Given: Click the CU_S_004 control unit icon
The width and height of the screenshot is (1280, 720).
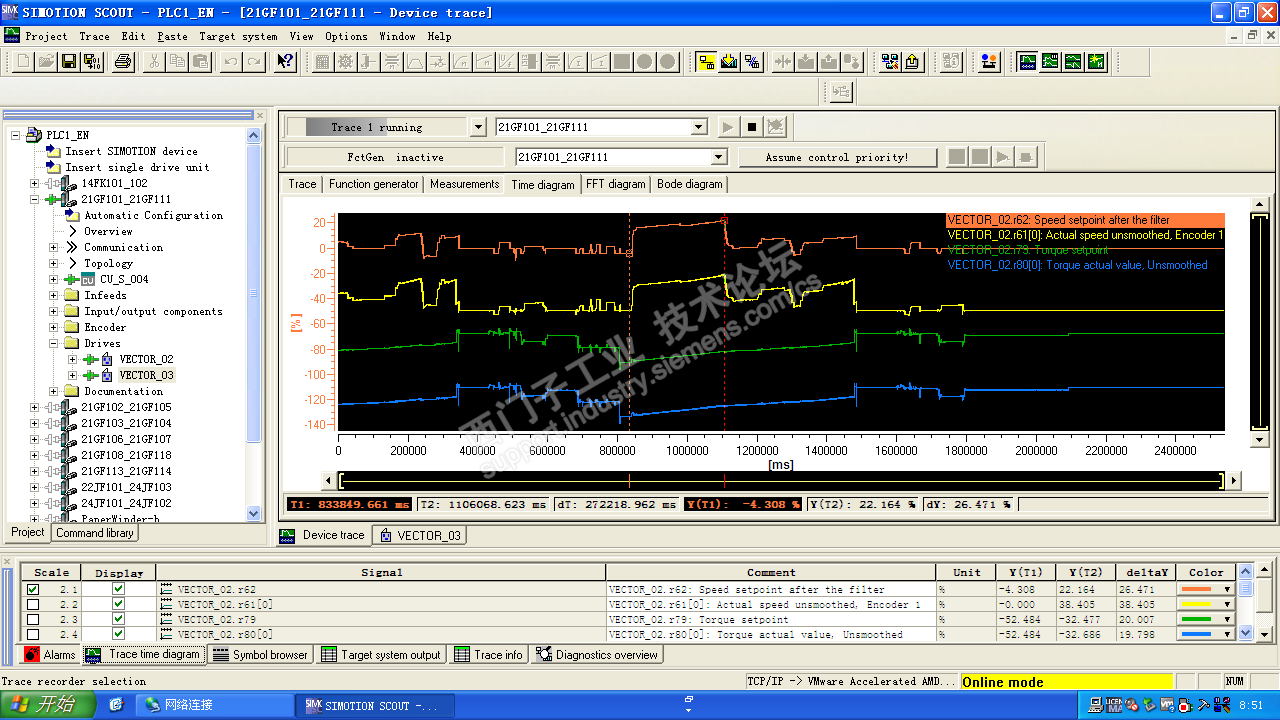Looking at the screenshot, I should [x=86, y=279].
